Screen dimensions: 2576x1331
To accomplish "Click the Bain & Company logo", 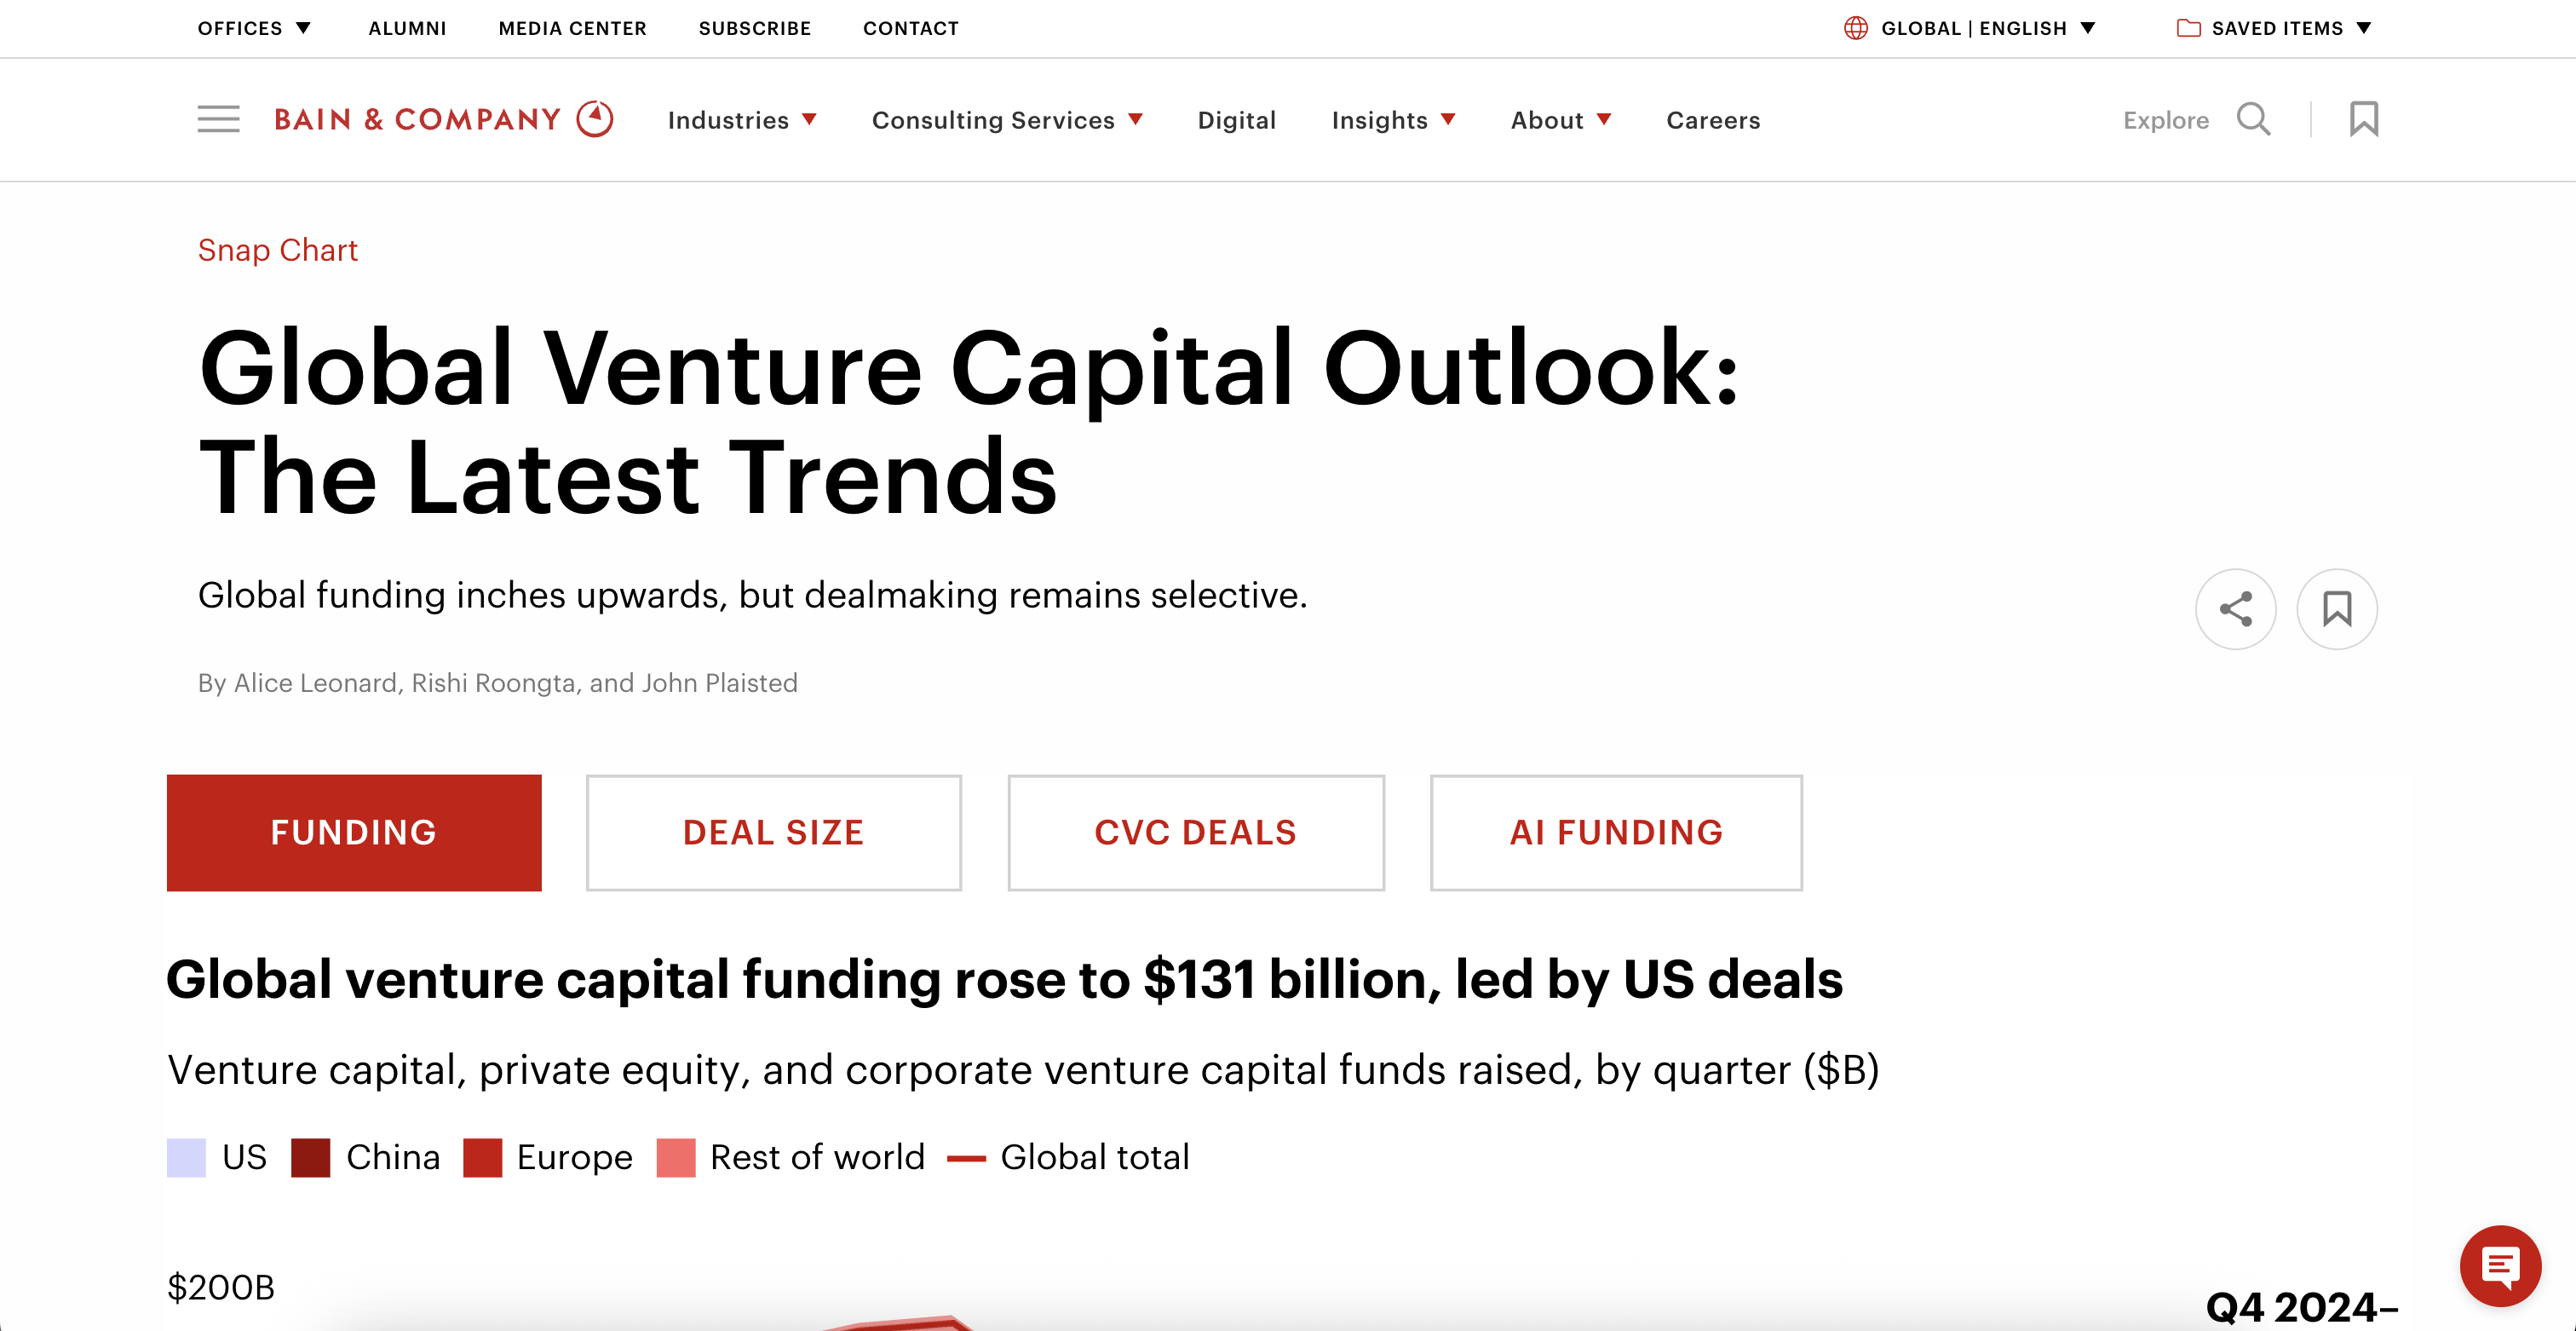I will pos(444,119).
